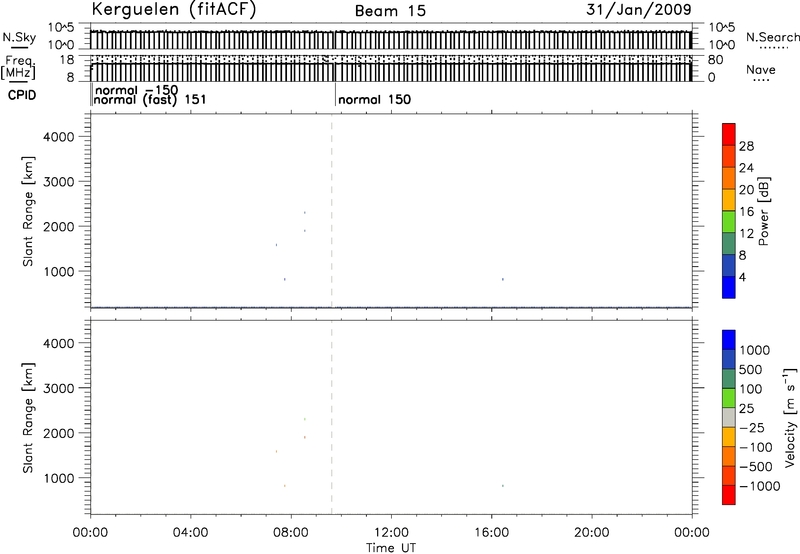Click the '04:00' time tick label
This screenshot has height=554, width=800.
pos(190,533)
